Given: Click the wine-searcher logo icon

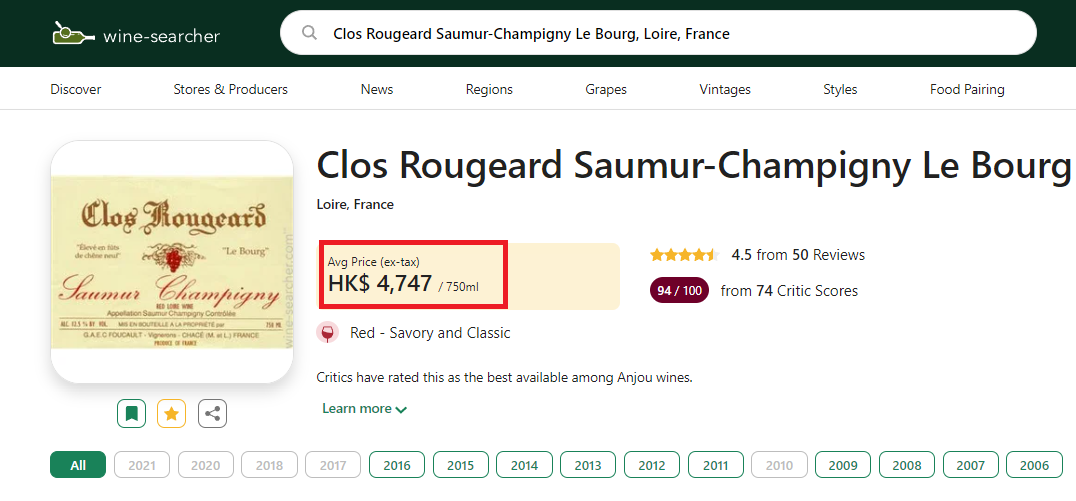Looking at the screenshot, I should 70,34.
